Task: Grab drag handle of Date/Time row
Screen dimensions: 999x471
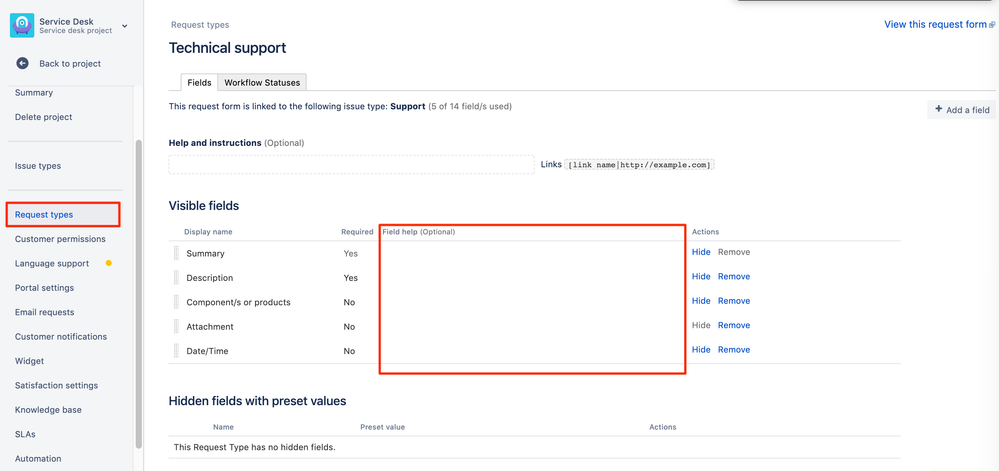Action: [176, 351]
